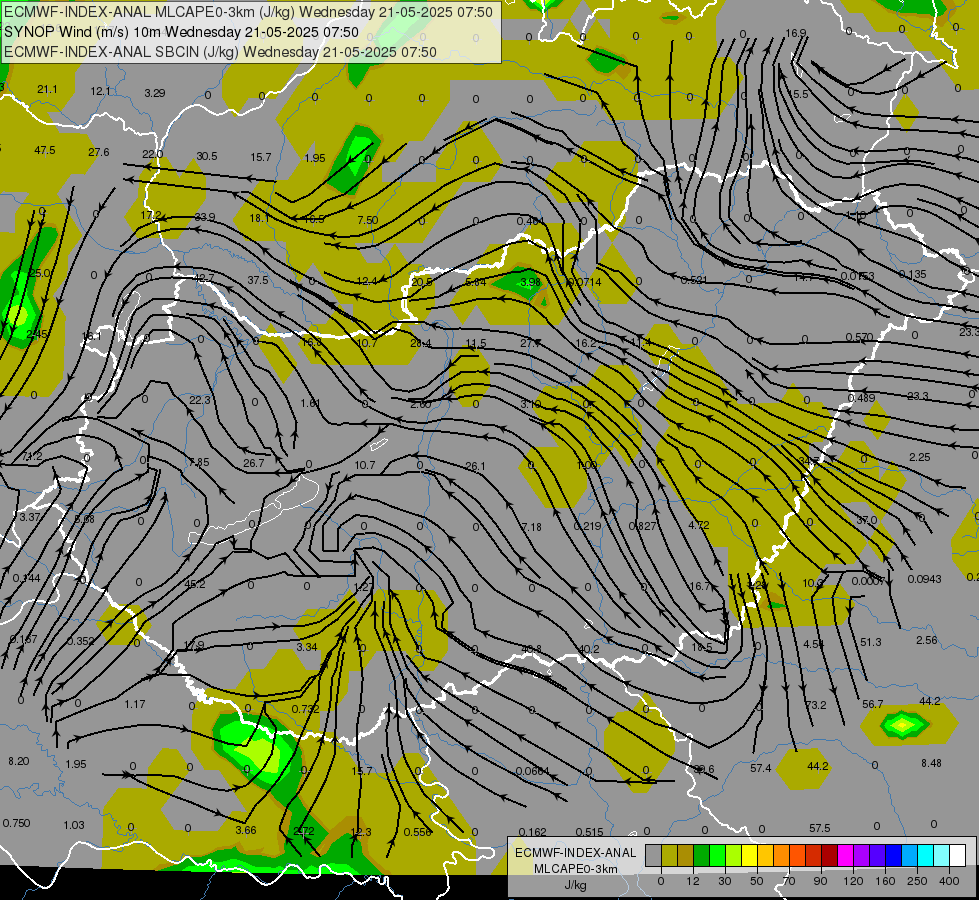The height and width of the screenshot is (900, 979).
Task: Select the pure blue legend swatch
Action: 893,855
